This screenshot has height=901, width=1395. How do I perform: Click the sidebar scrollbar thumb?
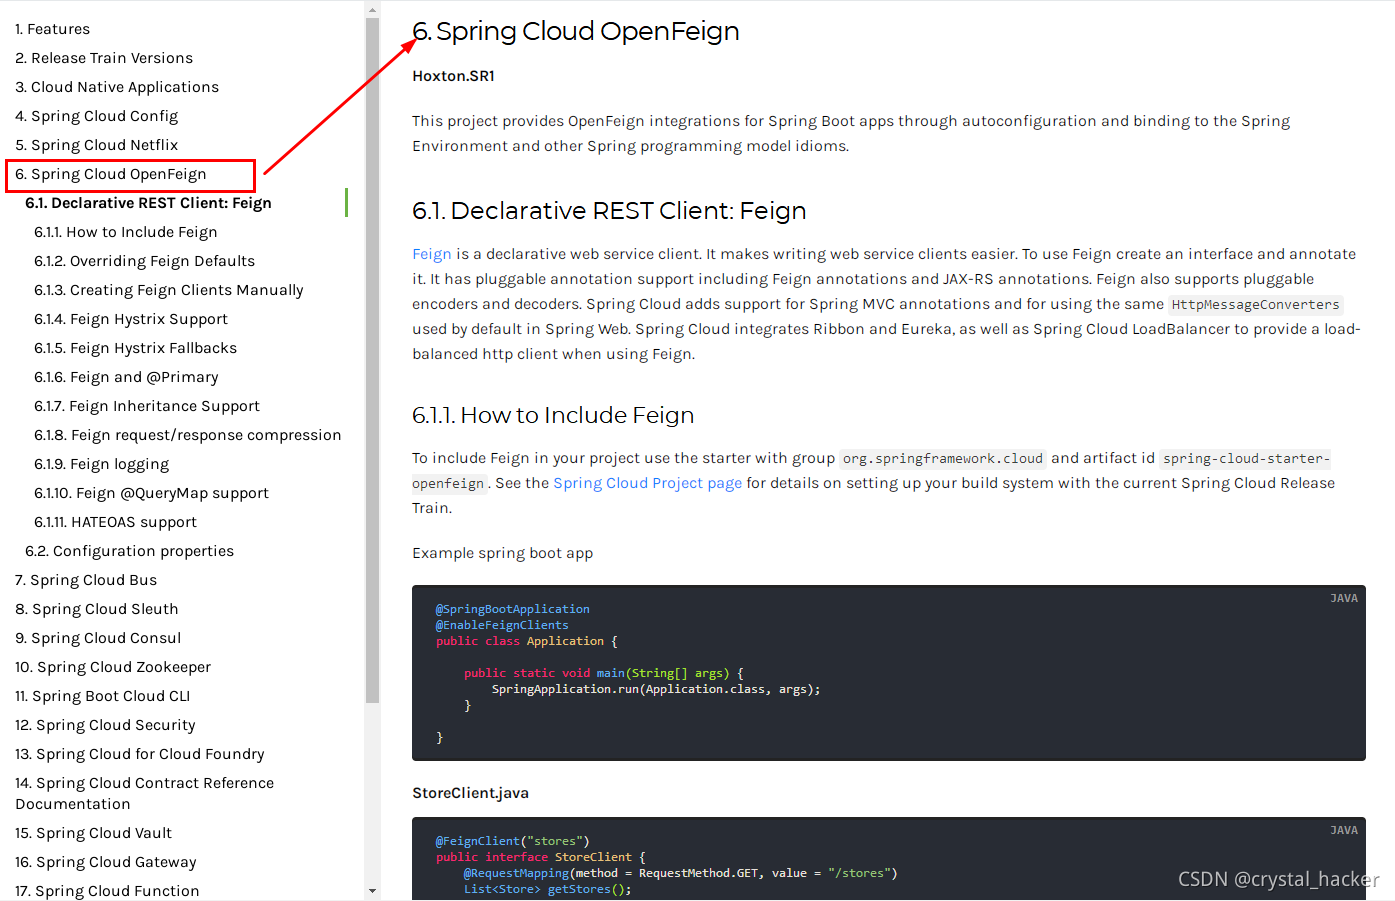point(372,360)
